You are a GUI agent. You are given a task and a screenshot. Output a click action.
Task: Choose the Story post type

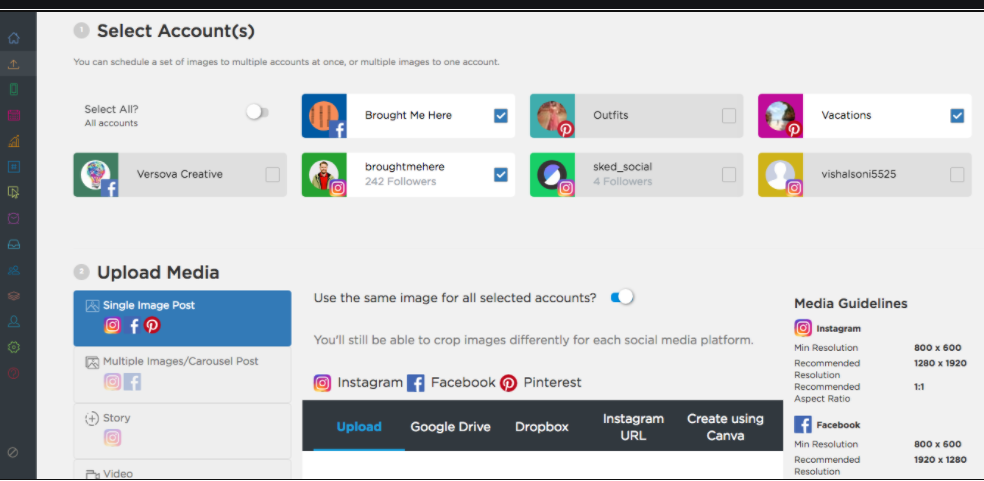182,431
